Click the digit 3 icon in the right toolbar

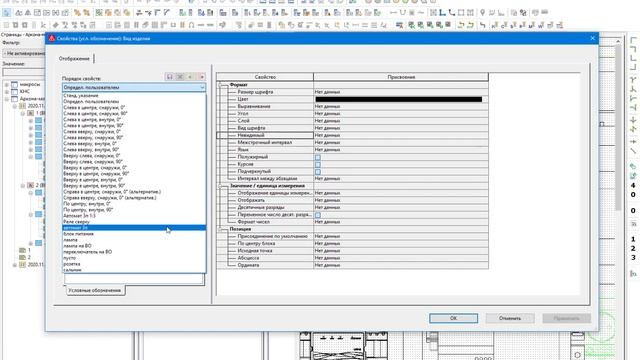(633, 258)
